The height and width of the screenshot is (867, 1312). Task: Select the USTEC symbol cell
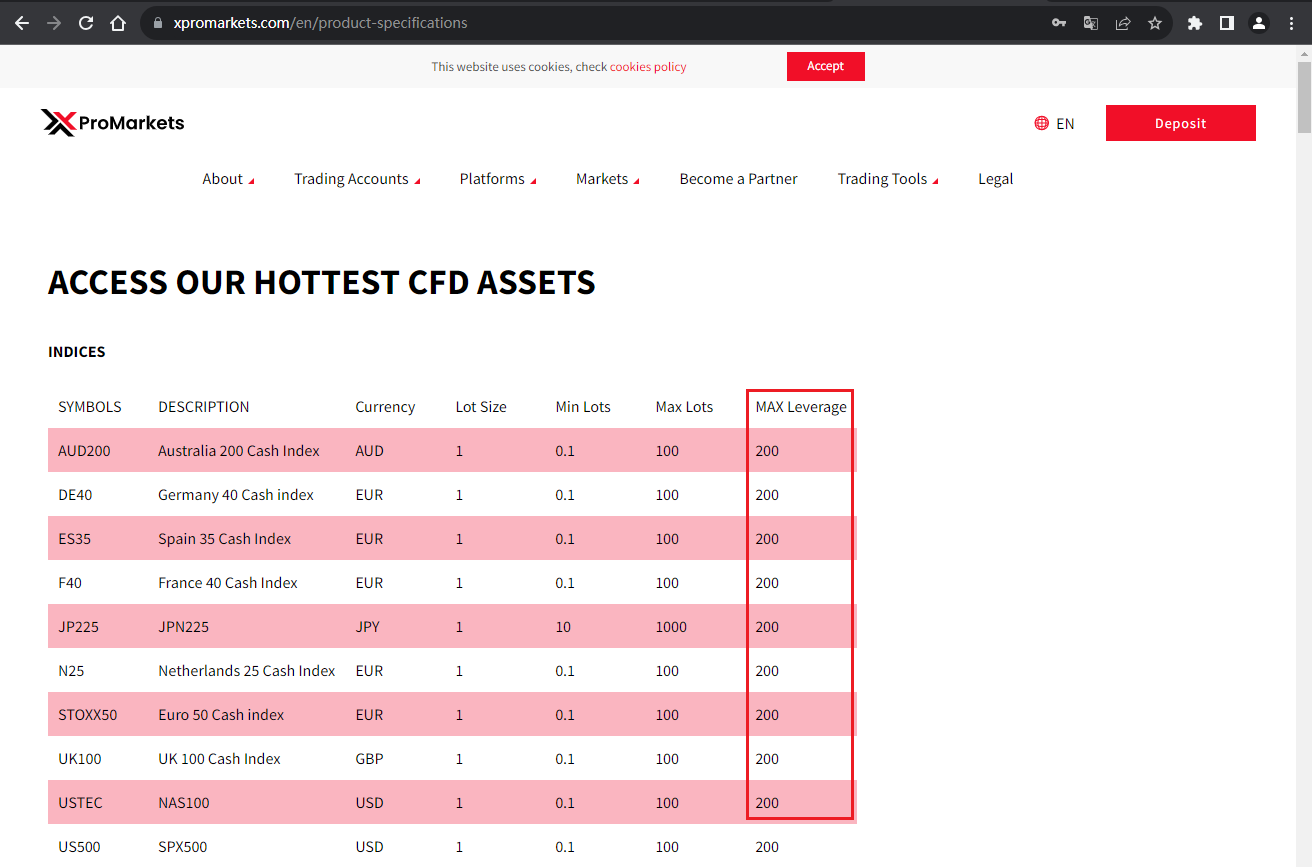[x=80, y=803]
